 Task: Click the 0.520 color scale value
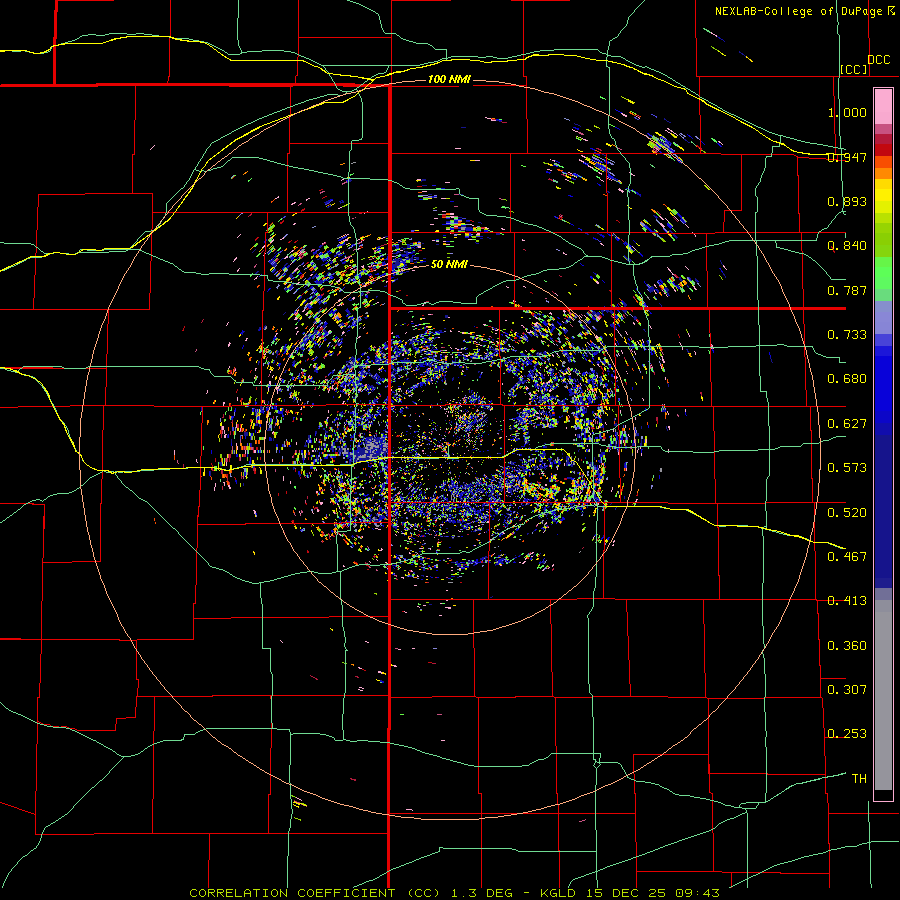847,513
